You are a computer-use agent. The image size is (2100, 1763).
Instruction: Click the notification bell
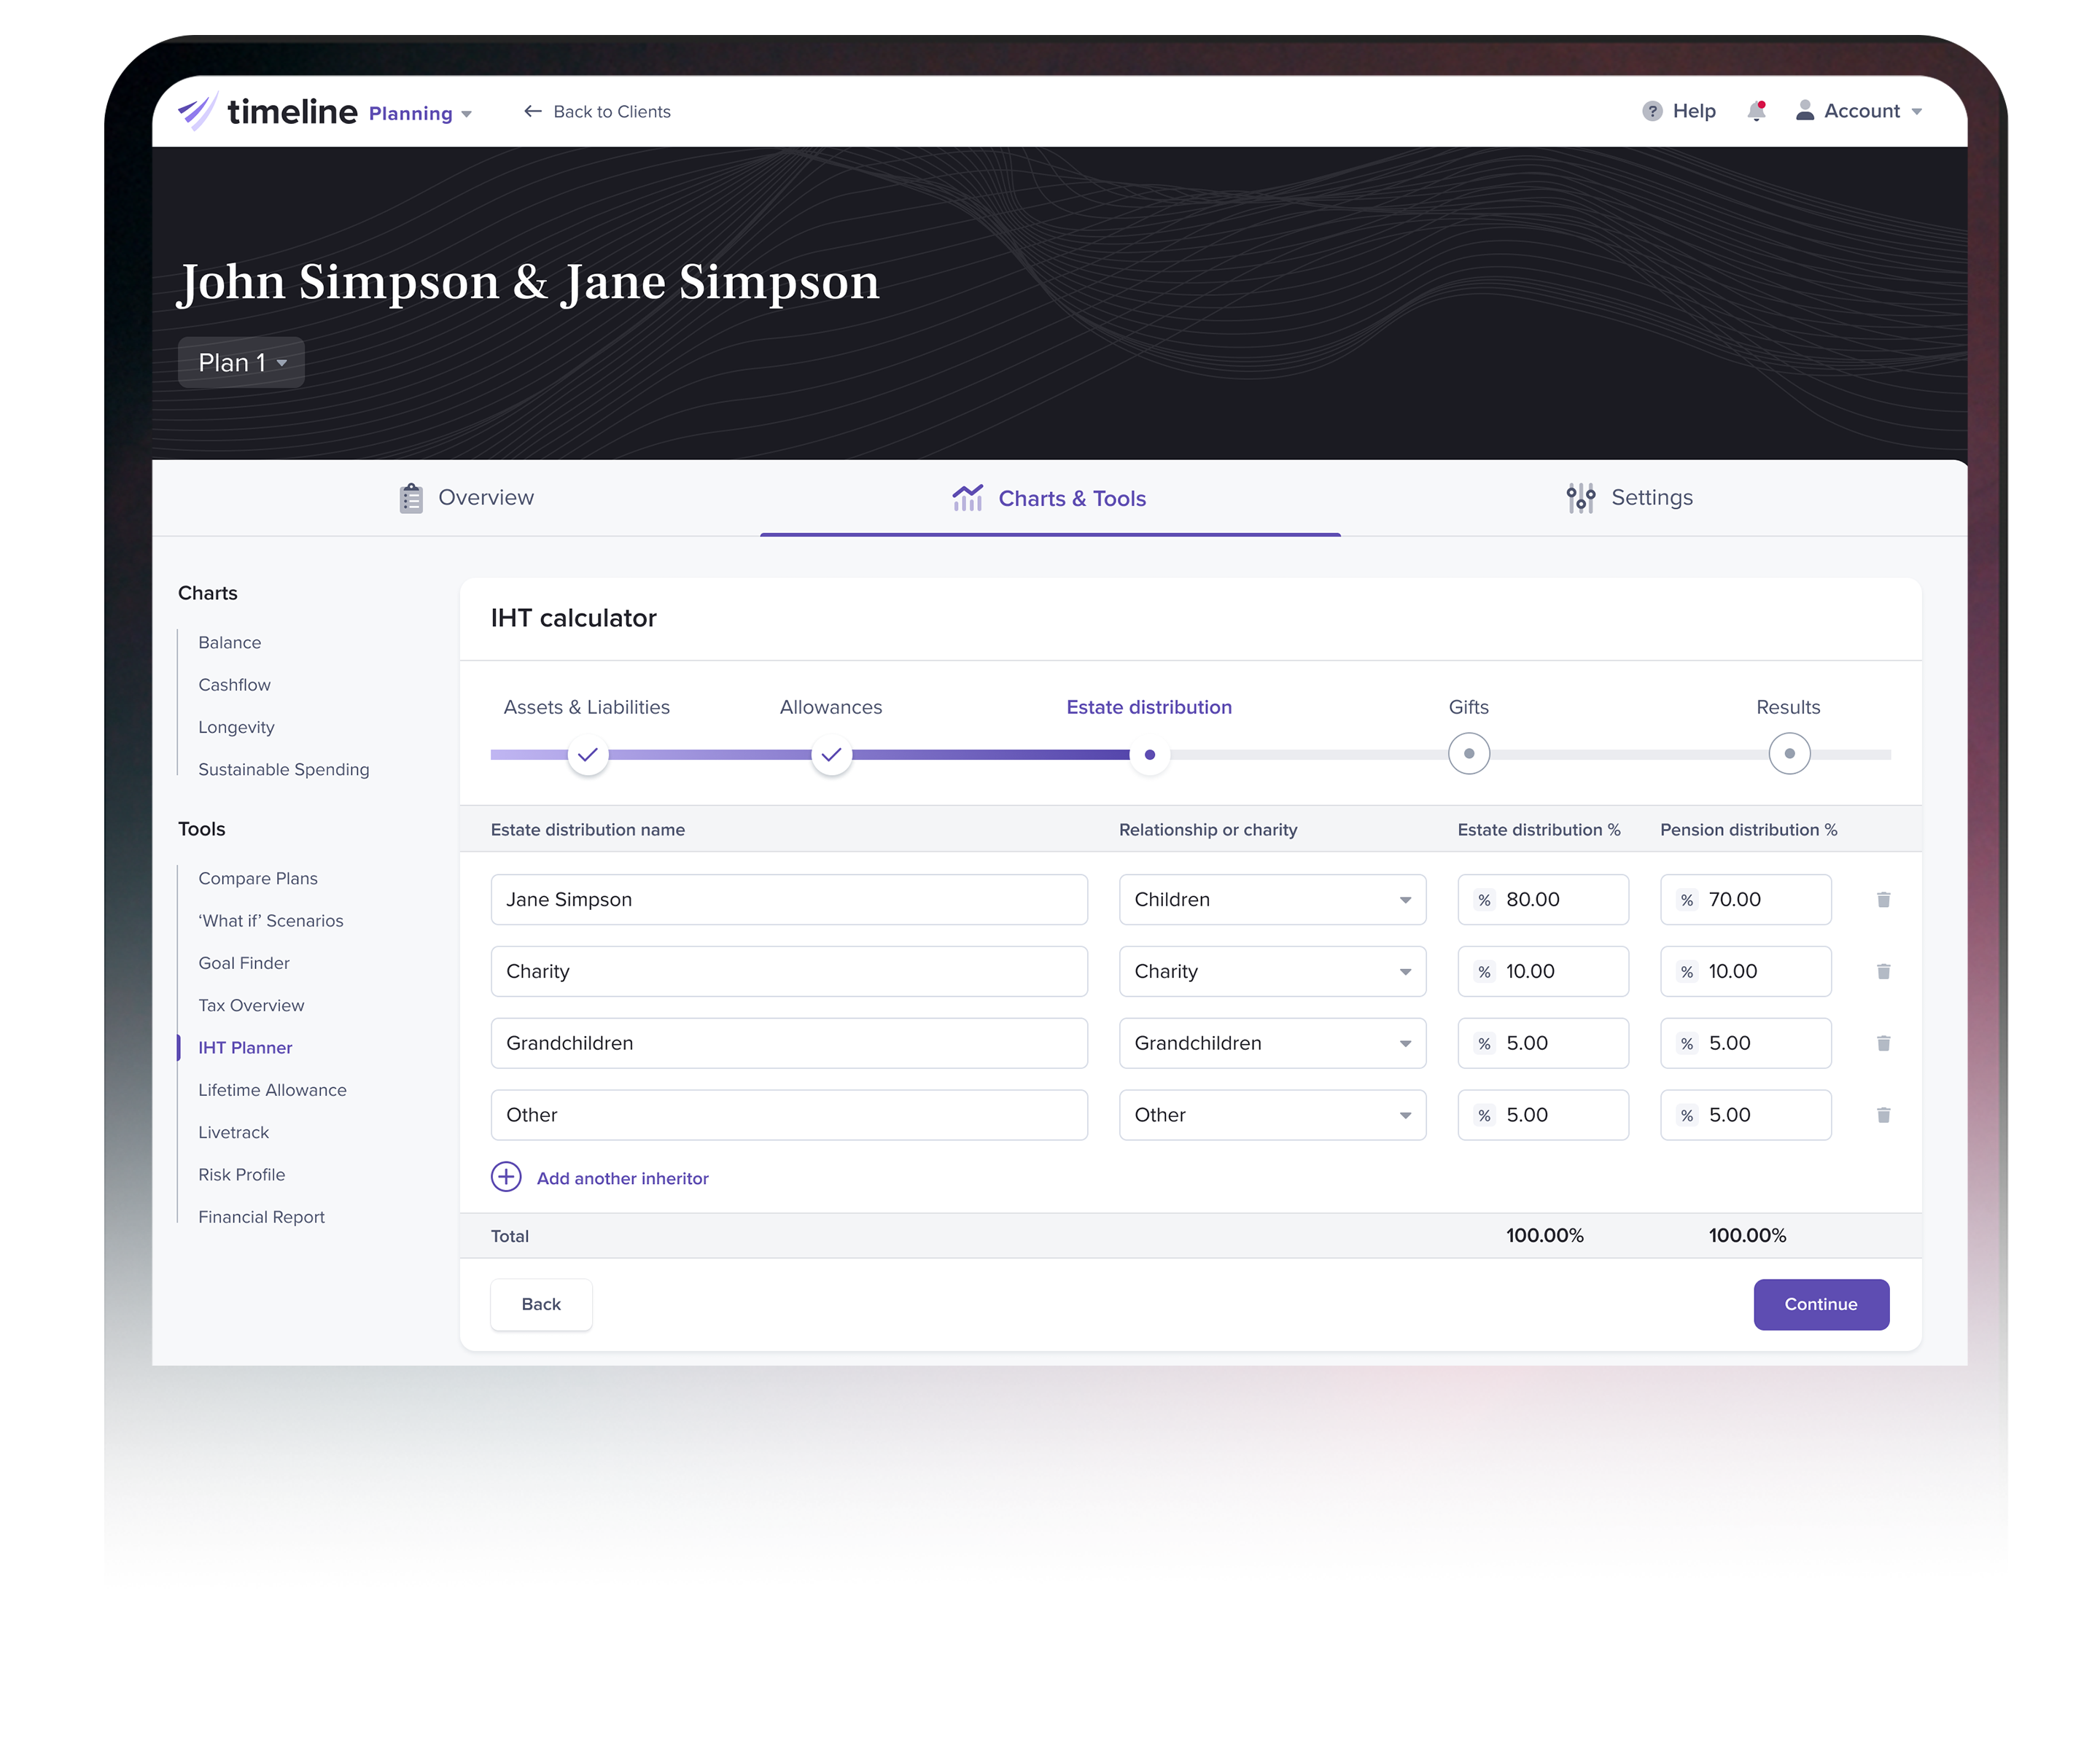click(1757, 111)
